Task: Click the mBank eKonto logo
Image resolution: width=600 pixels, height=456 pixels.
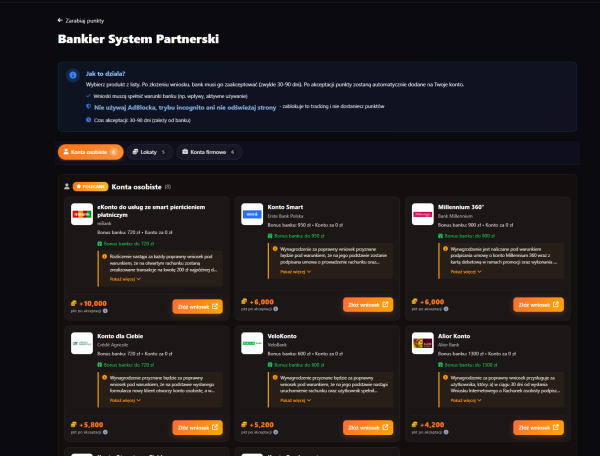Action: coord(82,214)
